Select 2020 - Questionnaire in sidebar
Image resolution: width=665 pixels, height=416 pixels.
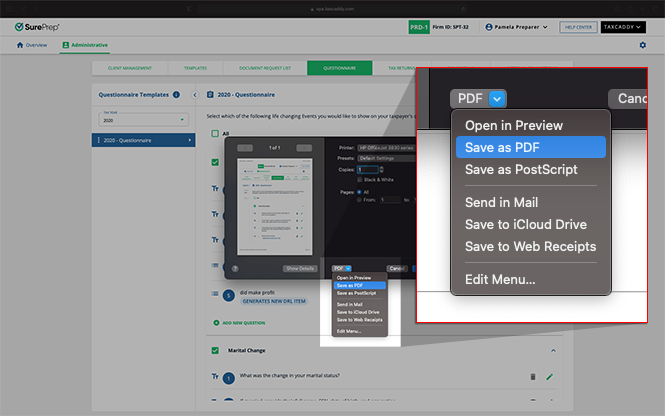coord(144,140)
